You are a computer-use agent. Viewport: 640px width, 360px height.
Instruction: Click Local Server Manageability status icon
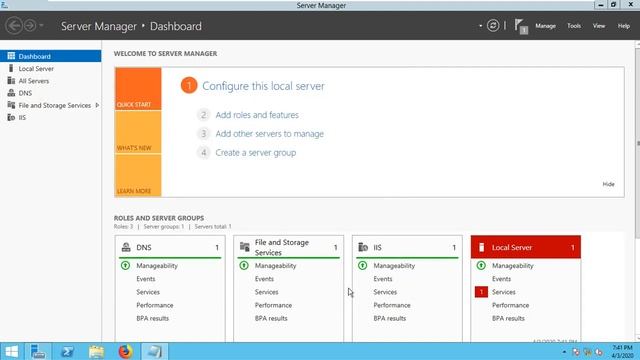(x=481, y=265)
